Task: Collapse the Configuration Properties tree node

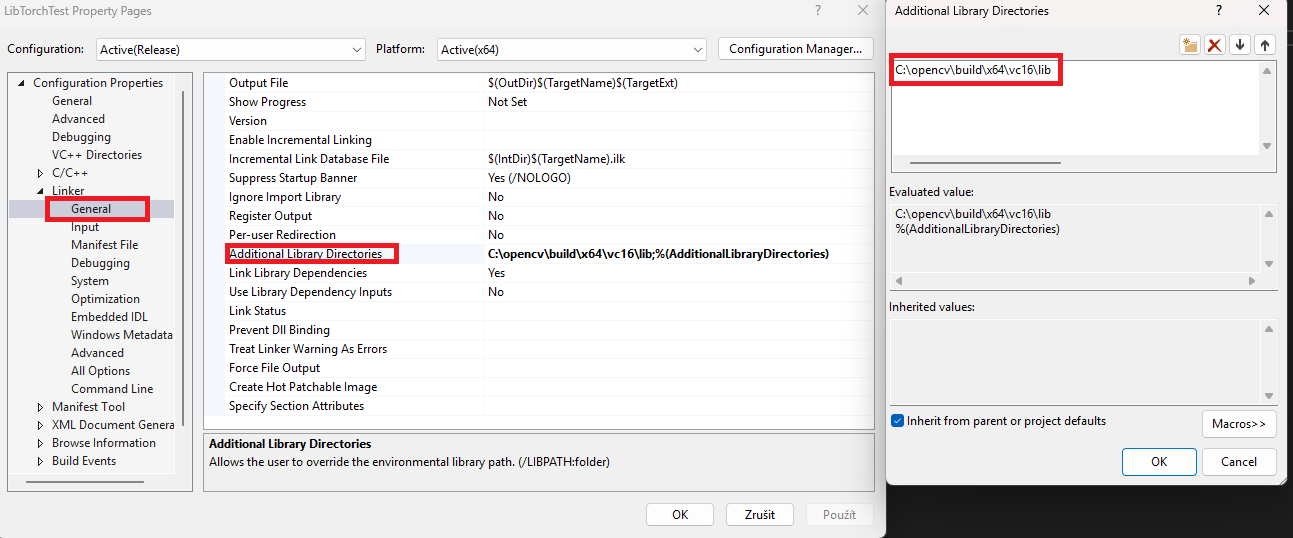Action: (21, 83)
